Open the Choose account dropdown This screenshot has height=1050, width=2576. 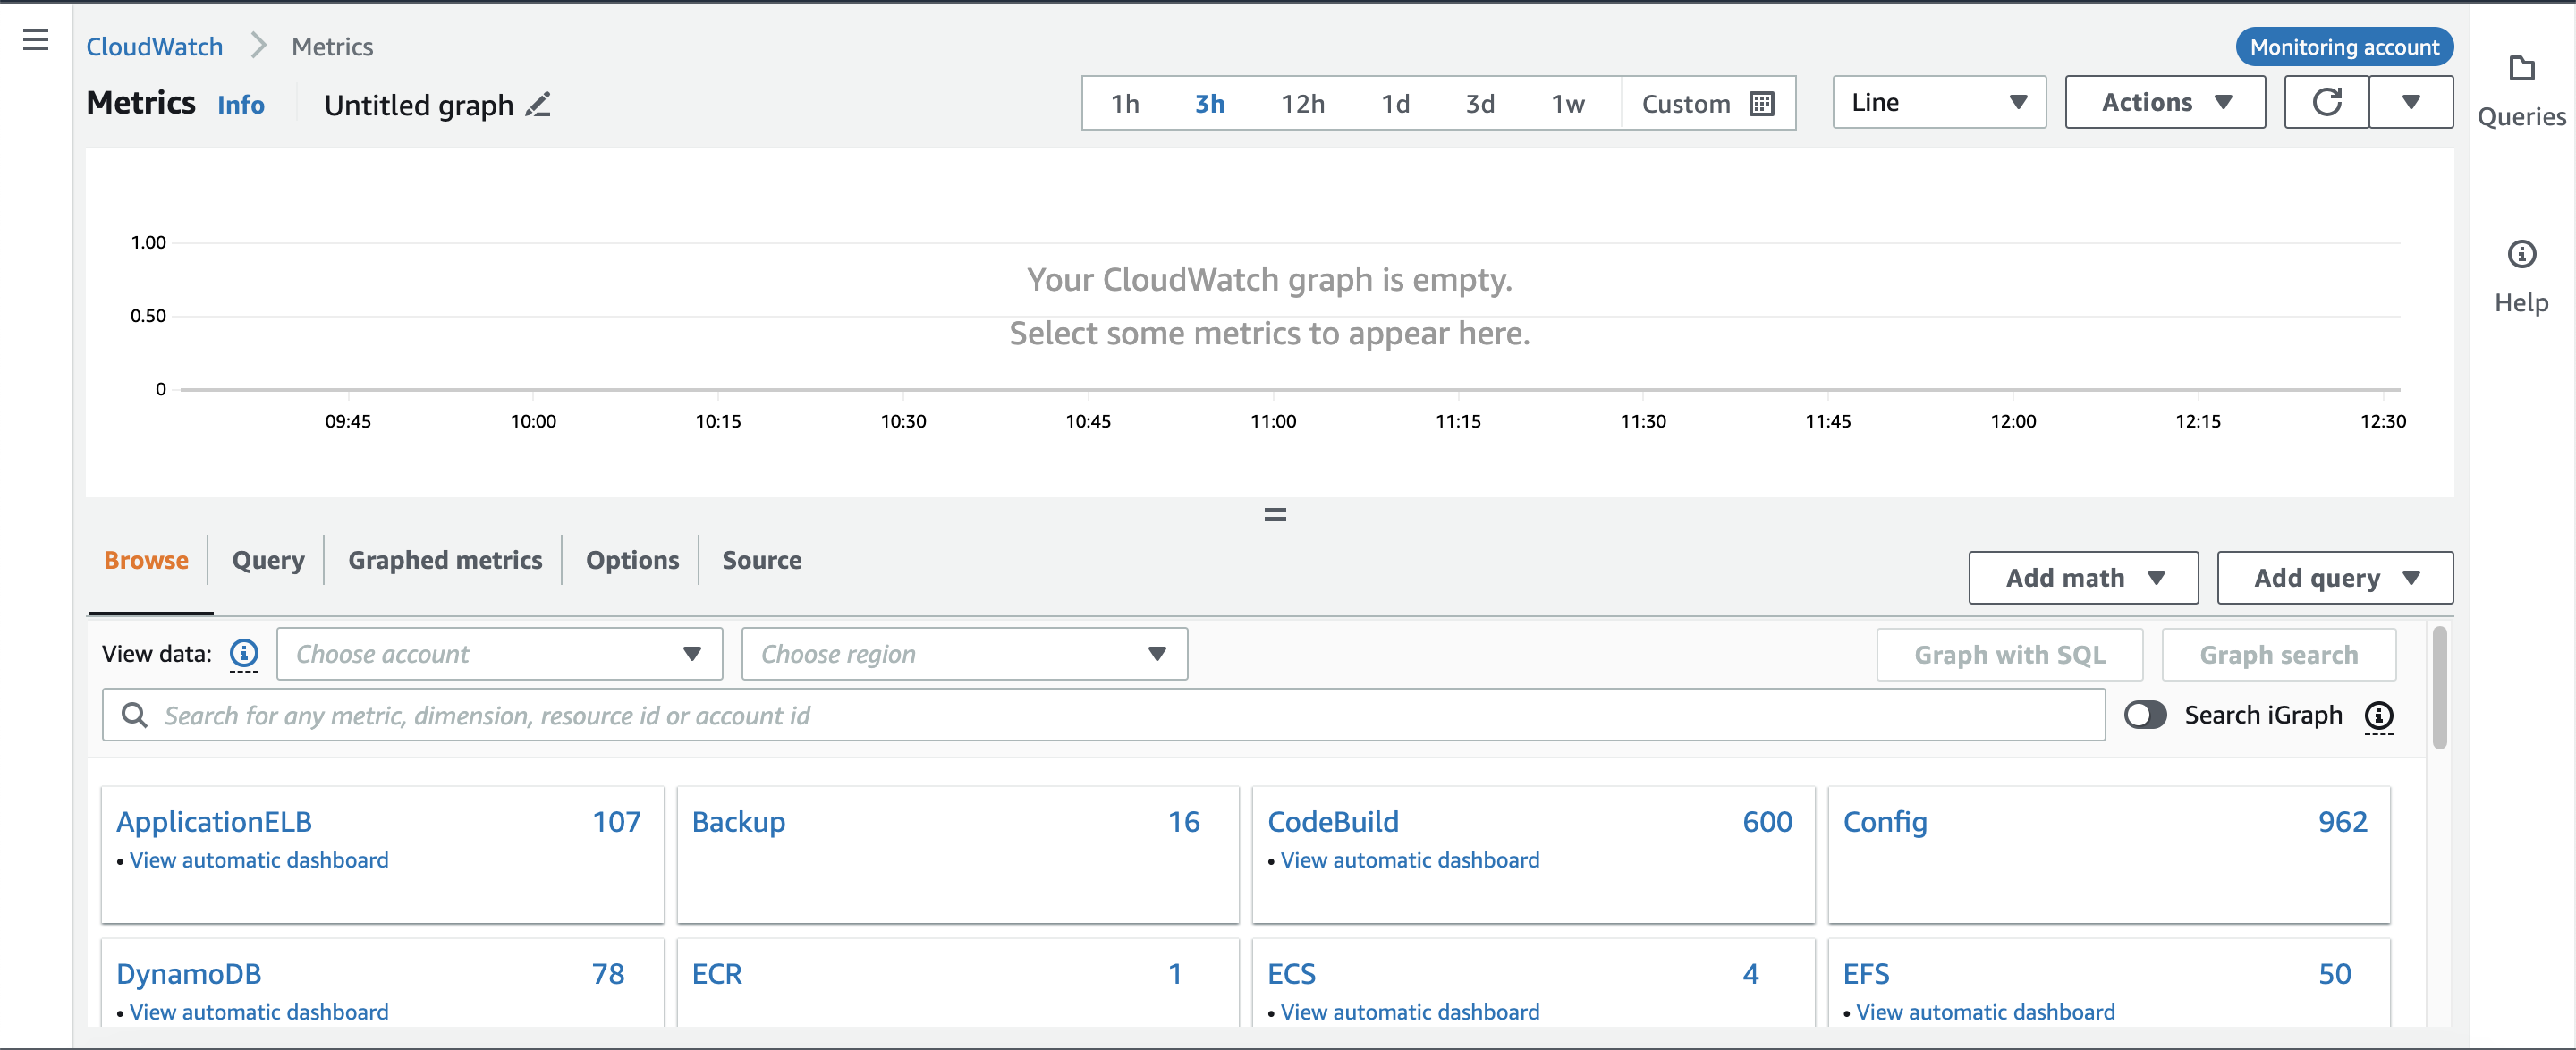point(499,654)
